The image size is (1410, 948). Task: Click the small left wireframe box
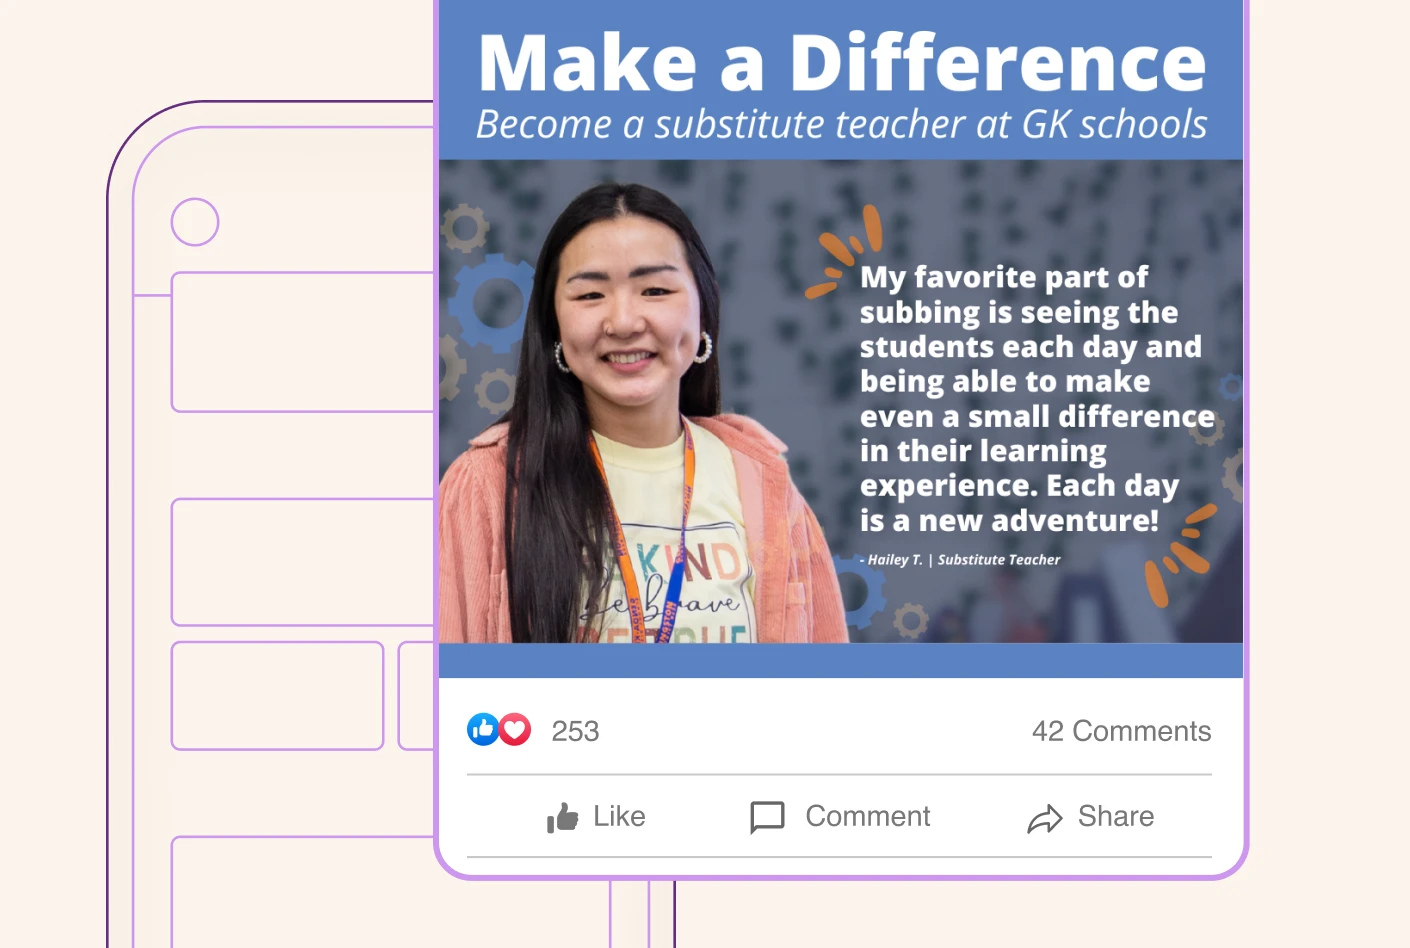[x=277, y=696]
